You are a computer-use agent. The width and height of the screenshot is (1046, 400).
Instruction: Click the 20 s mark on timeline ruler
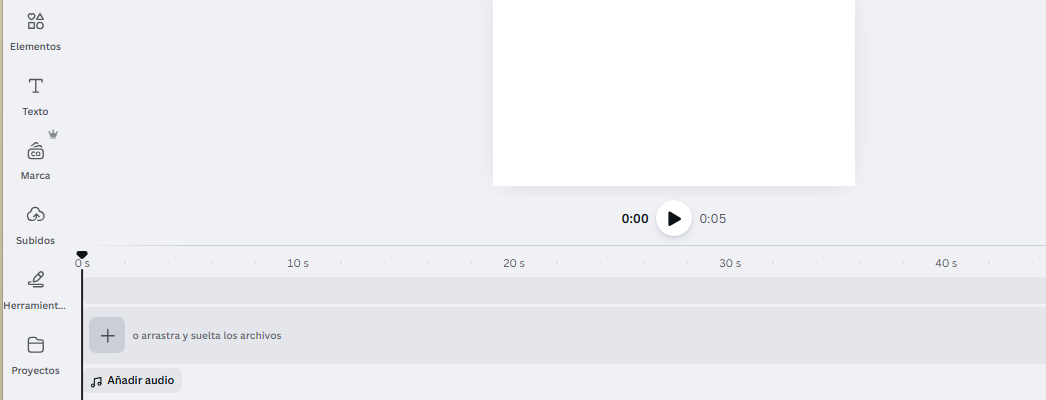click(x=514, y=263)
